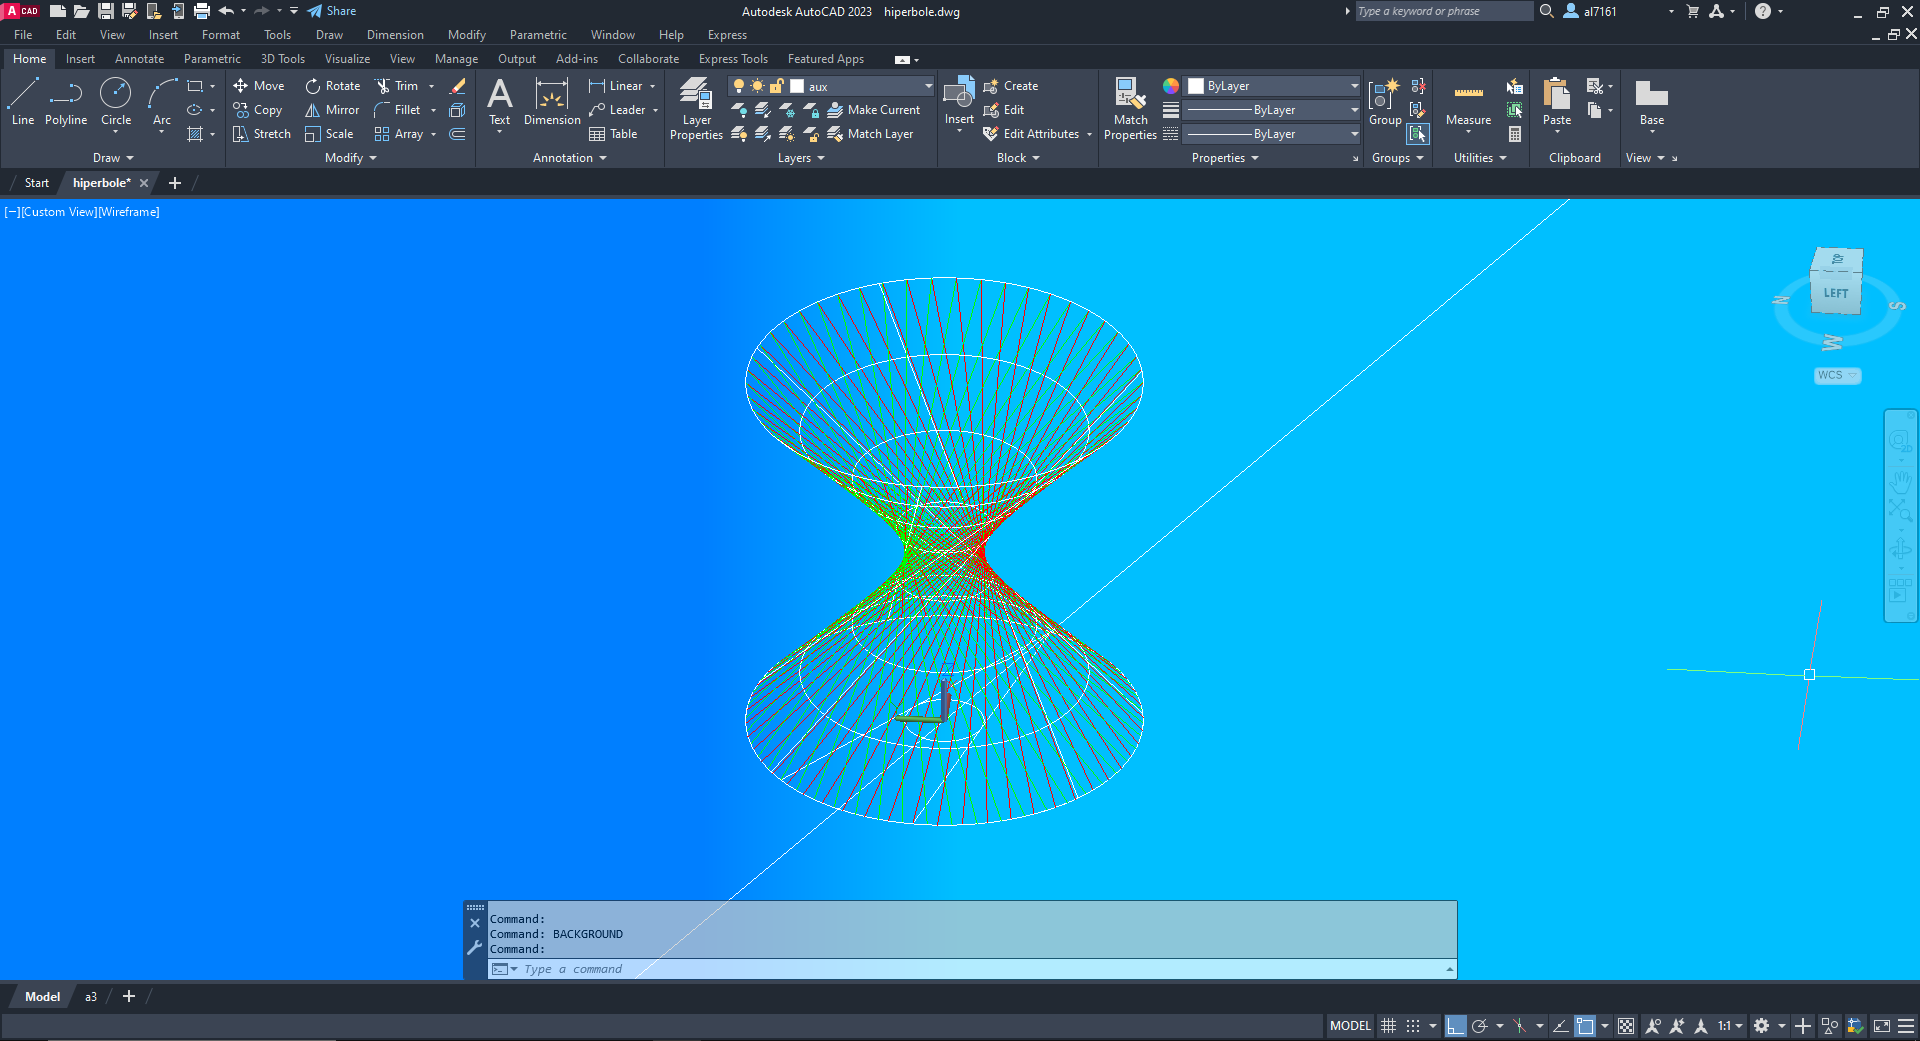Viewport: 1920px width, 1041px height.
Task: Click Match Properties tool
Action: (1130, 109)
